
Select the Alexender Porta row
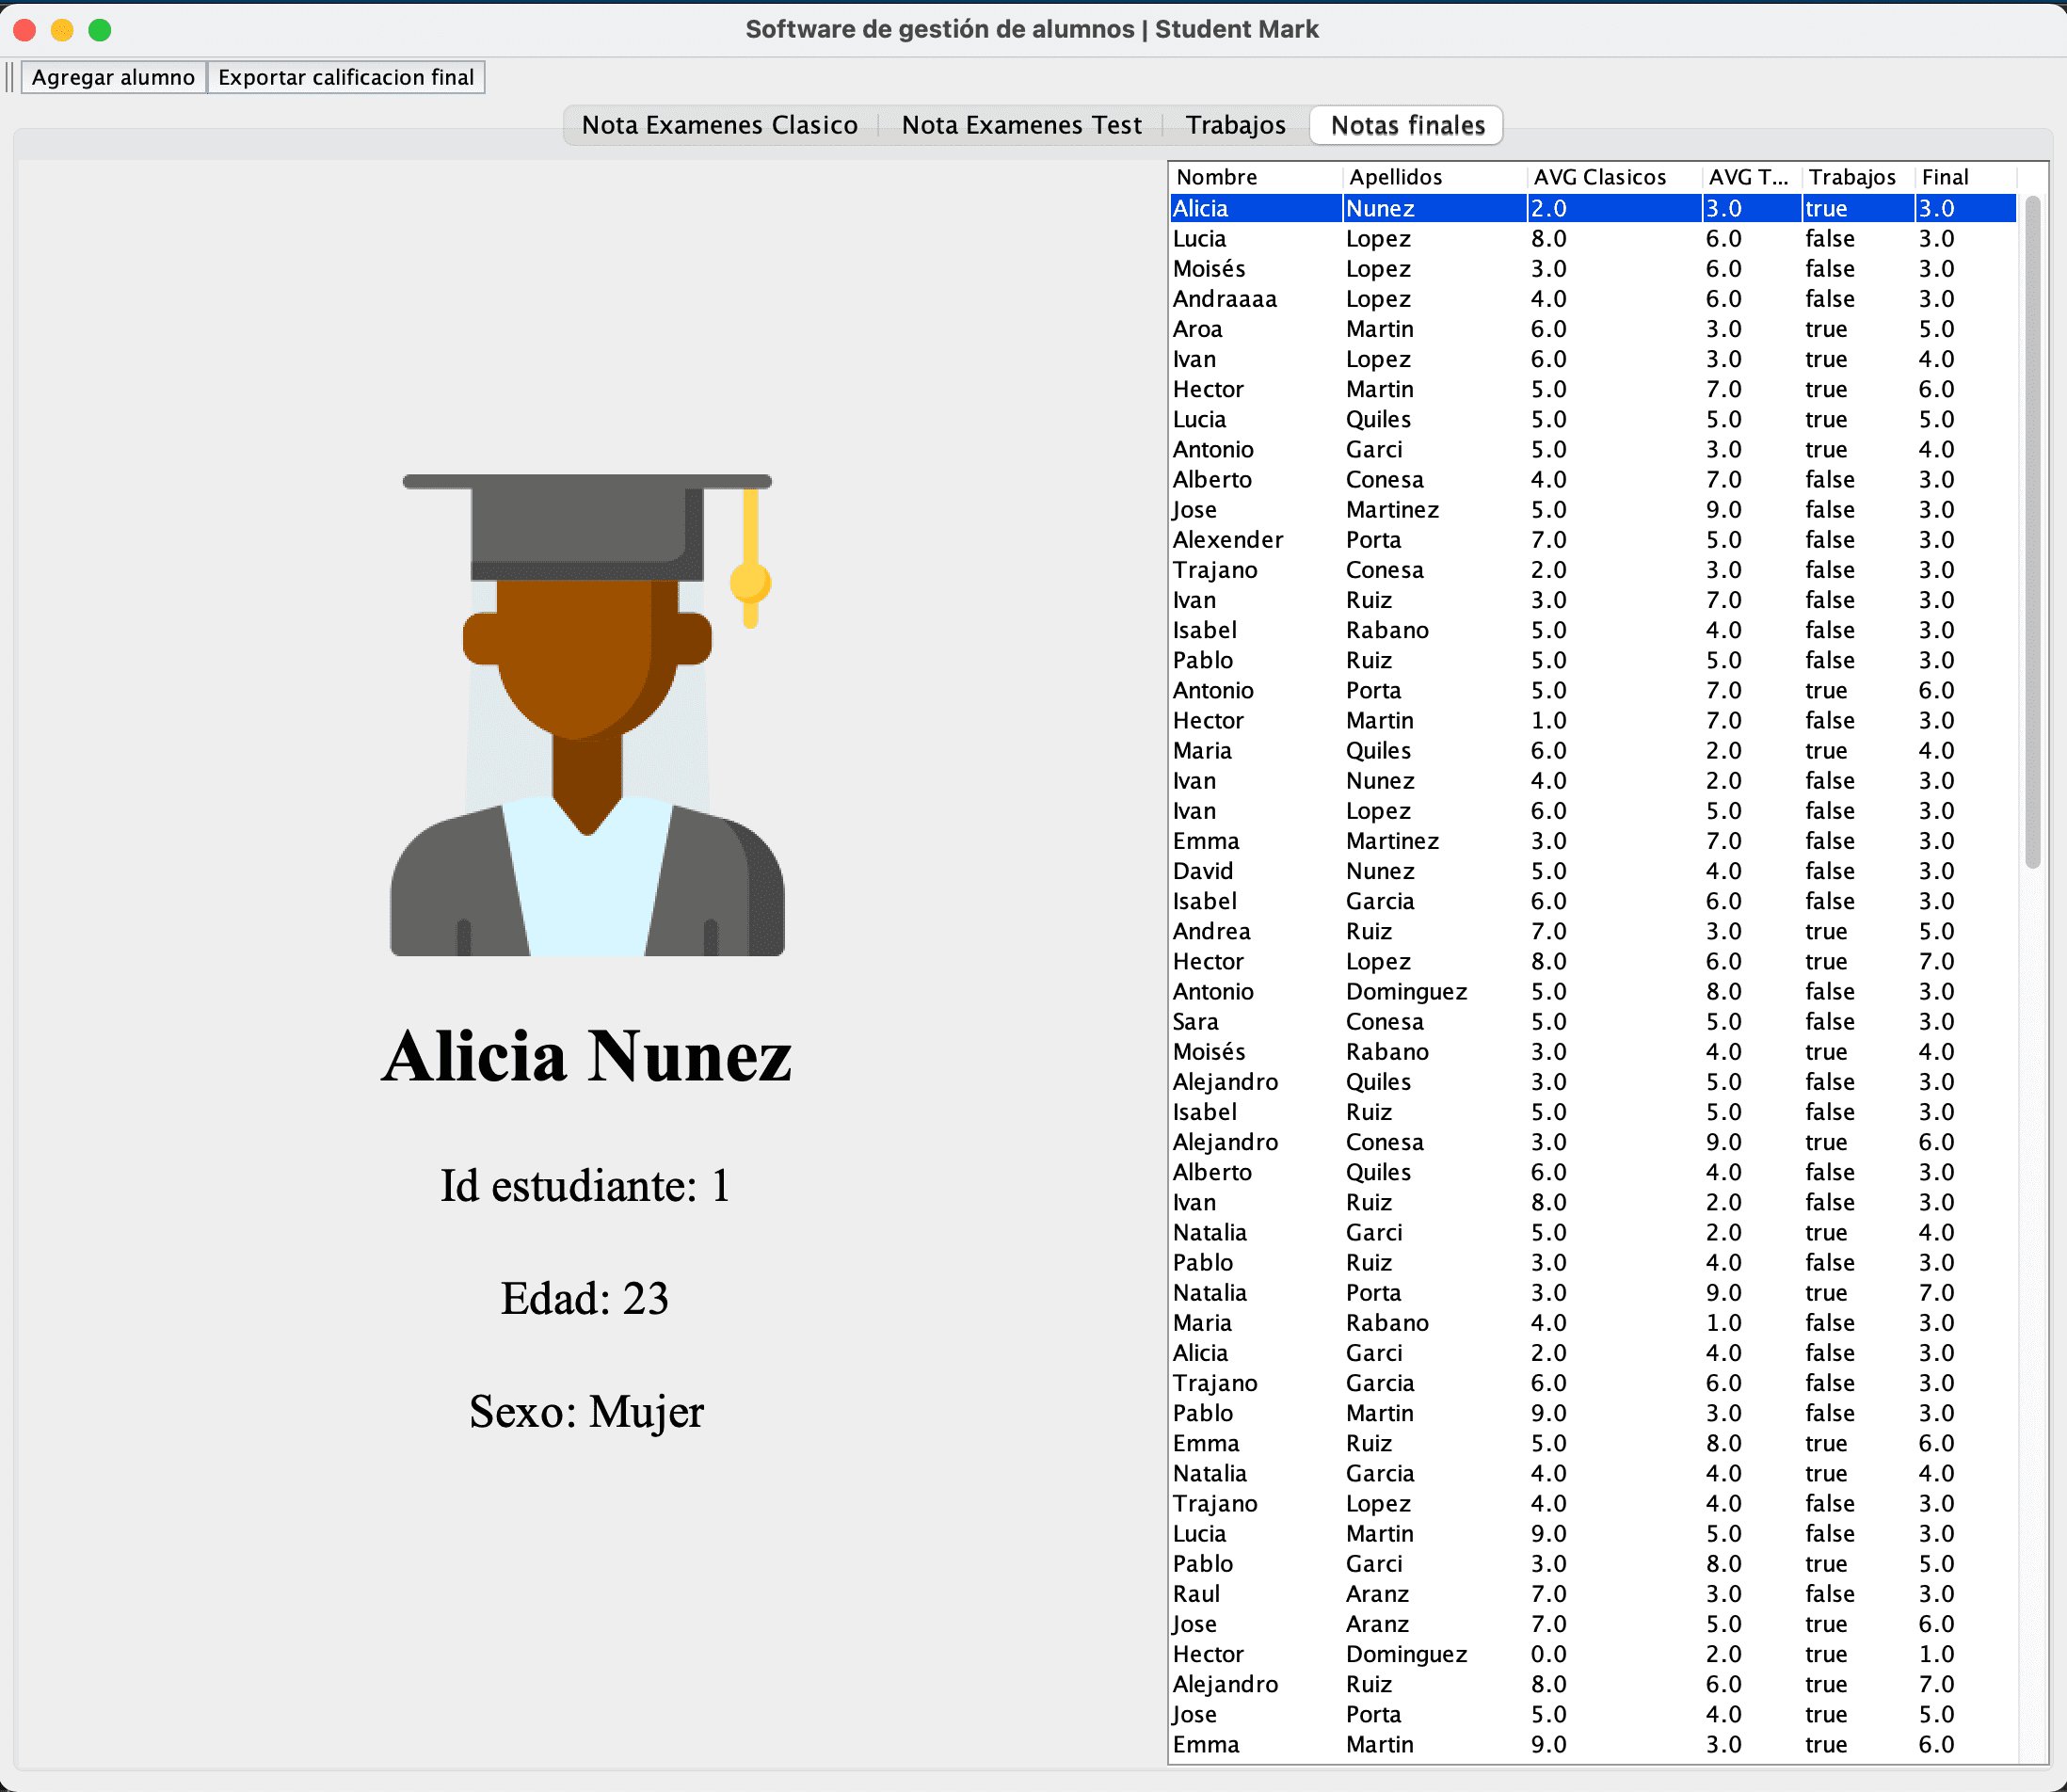(1593, 540)
